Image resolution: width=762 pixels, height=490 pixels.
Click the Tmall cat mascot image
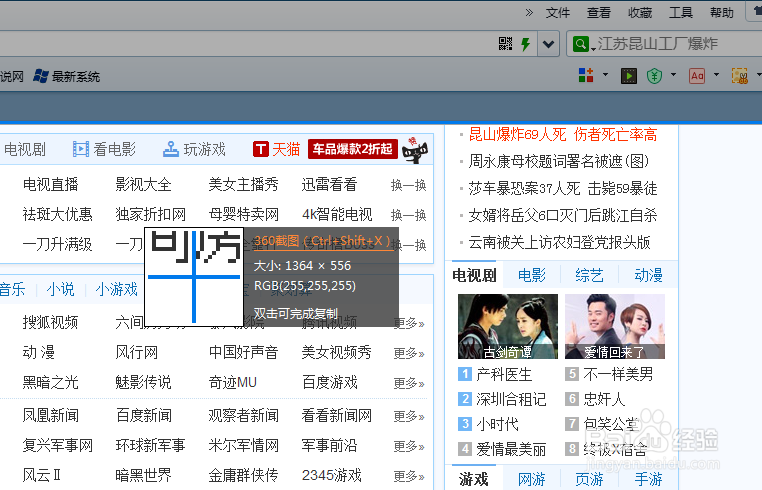click(x=415, y=151)
